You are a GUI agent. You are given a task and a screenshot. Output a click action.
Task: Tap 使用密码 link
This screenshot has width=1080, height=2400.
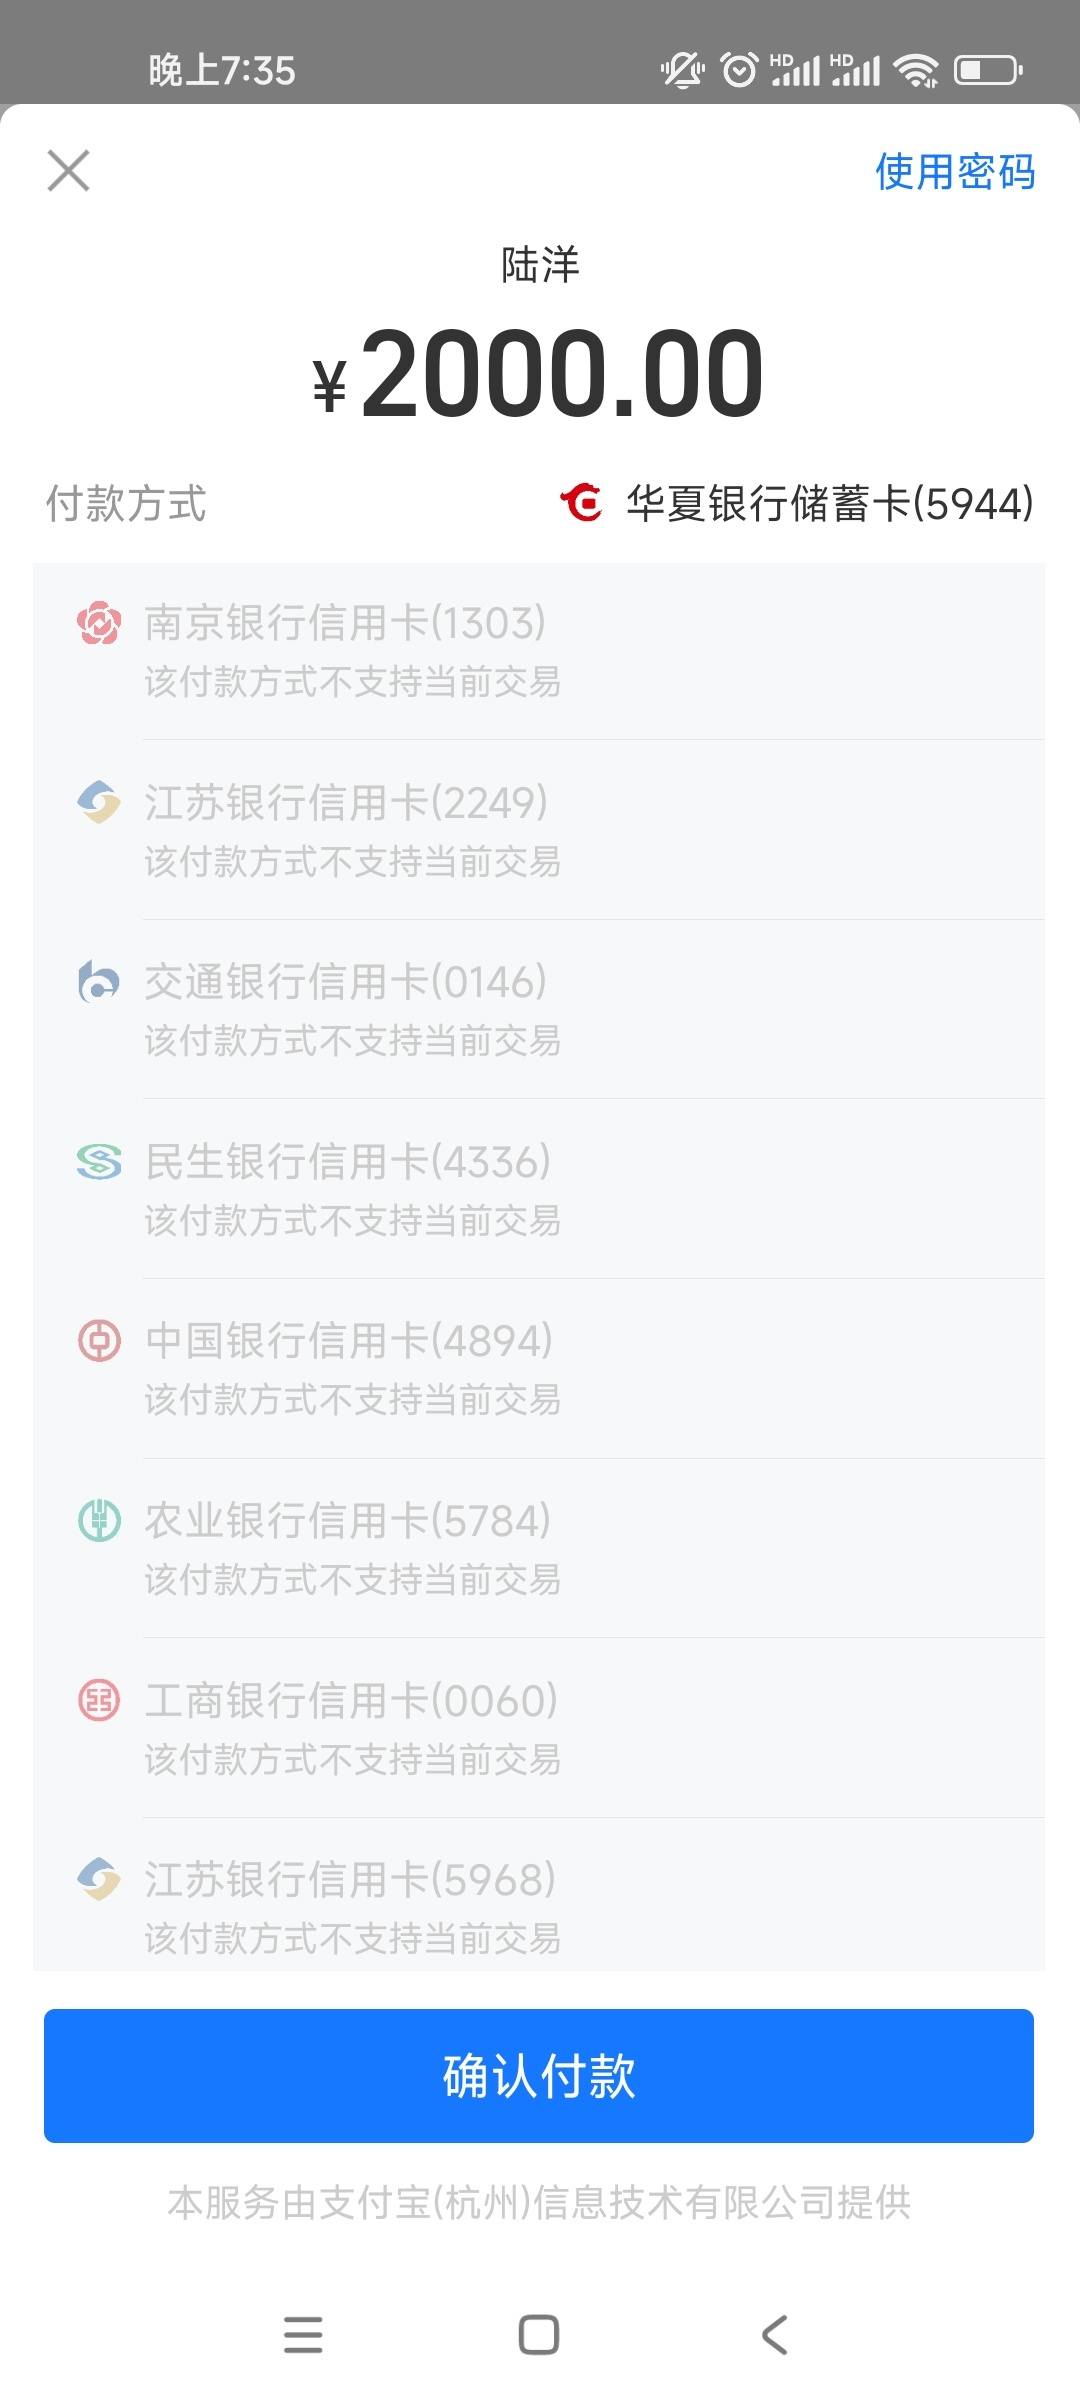[955, 171]
